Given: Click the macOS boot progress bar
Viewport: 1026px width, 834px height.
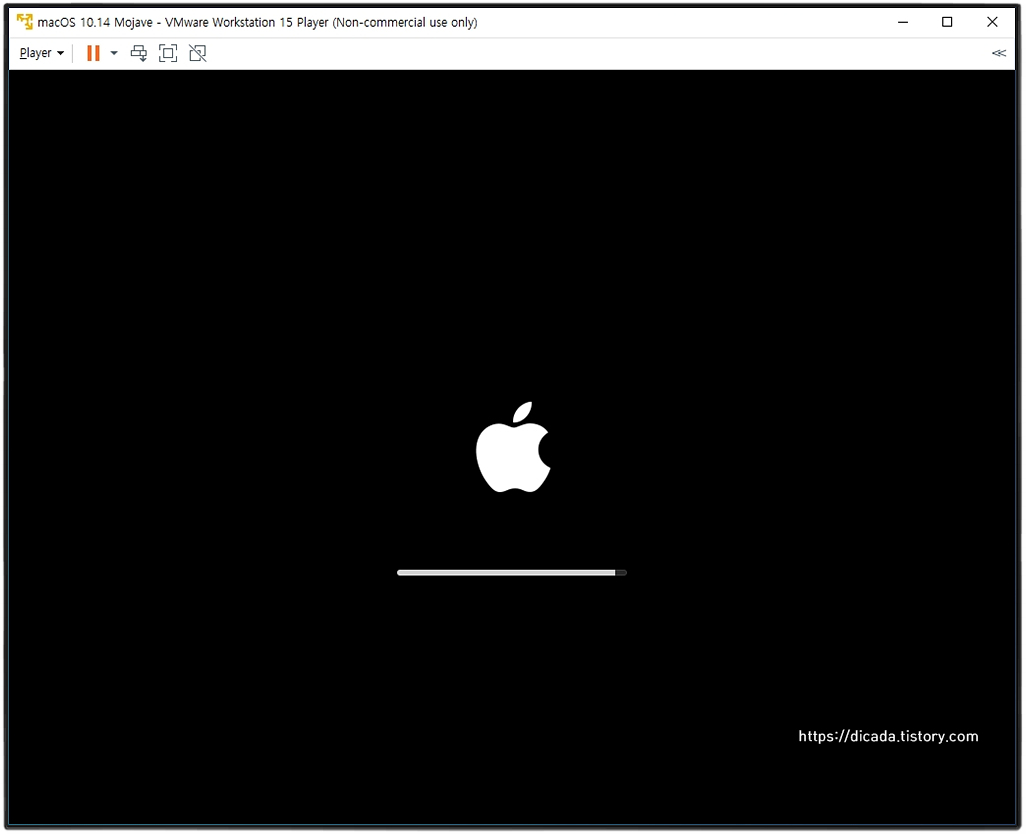Looking at the screenshot, I should [x=512, y=572].
